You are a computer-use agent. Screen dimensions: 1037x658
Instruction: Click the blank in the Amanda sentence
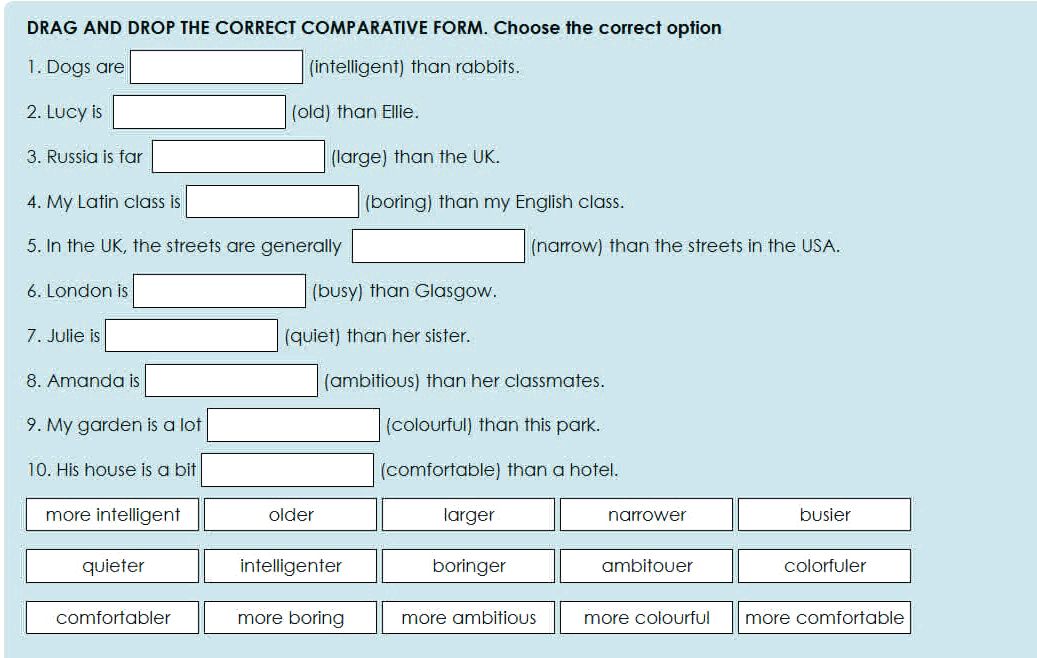pos(230,380)
